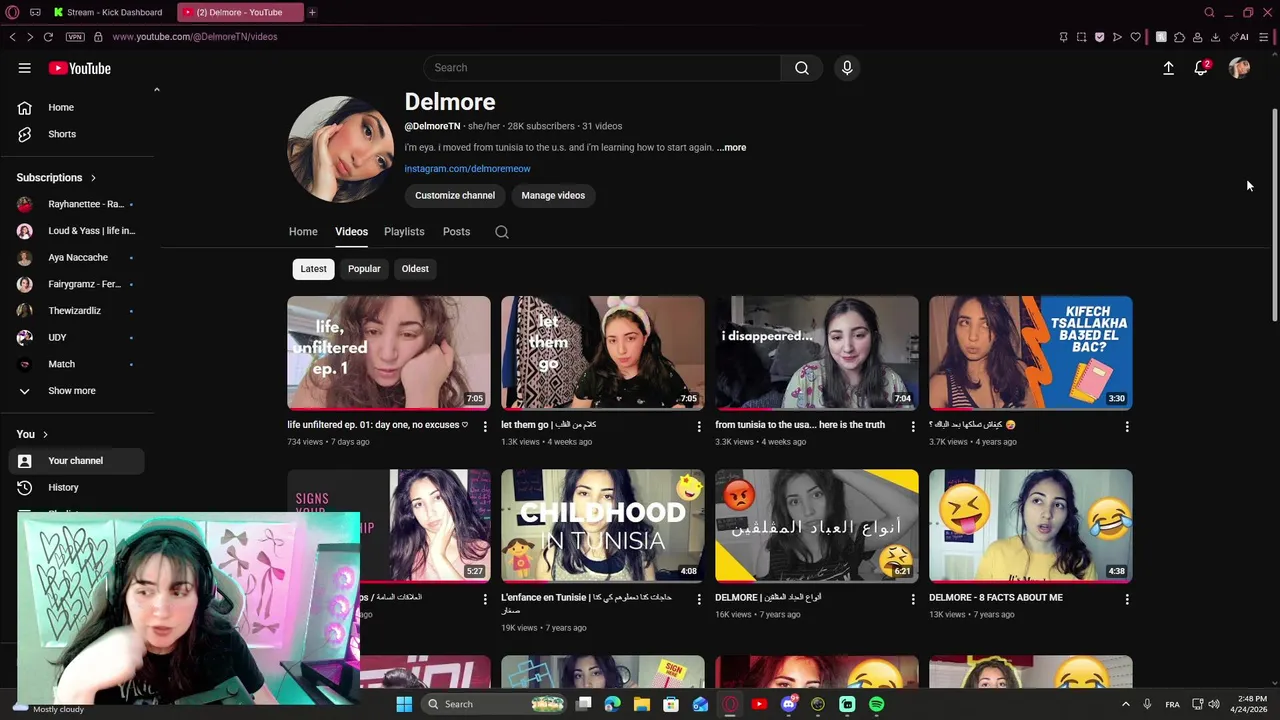Open the GX Corner gamepad icon
The width and height of the screenshot is (1280, 720).
(x=35, y=12)
